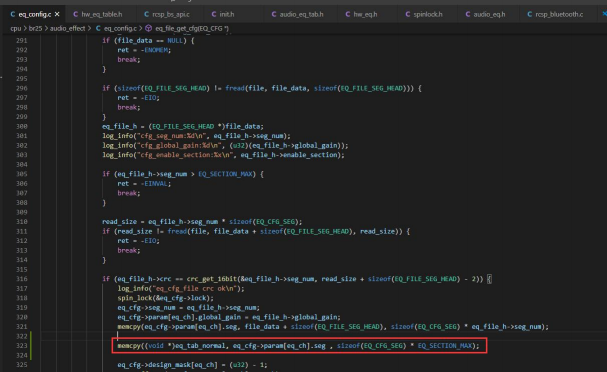
Task: Click EQ_SECTION_MAX on line 305
Action: (x=225, y=174)
